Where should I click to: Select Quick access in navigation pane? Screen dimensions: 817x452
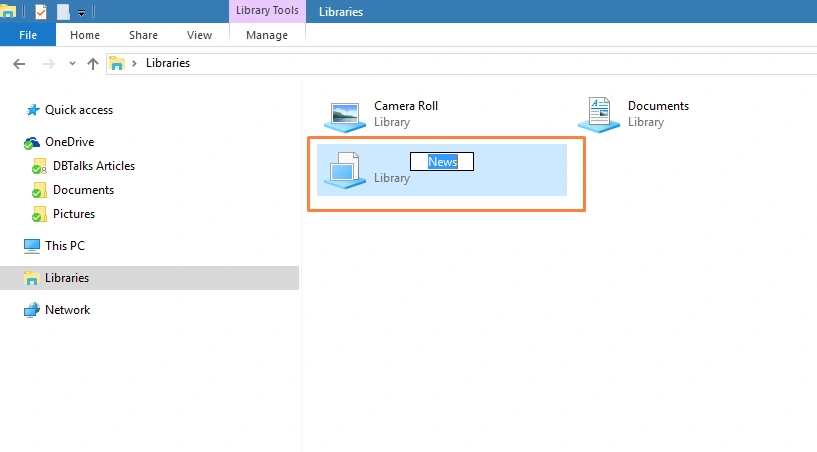click(x=79, y=110)
